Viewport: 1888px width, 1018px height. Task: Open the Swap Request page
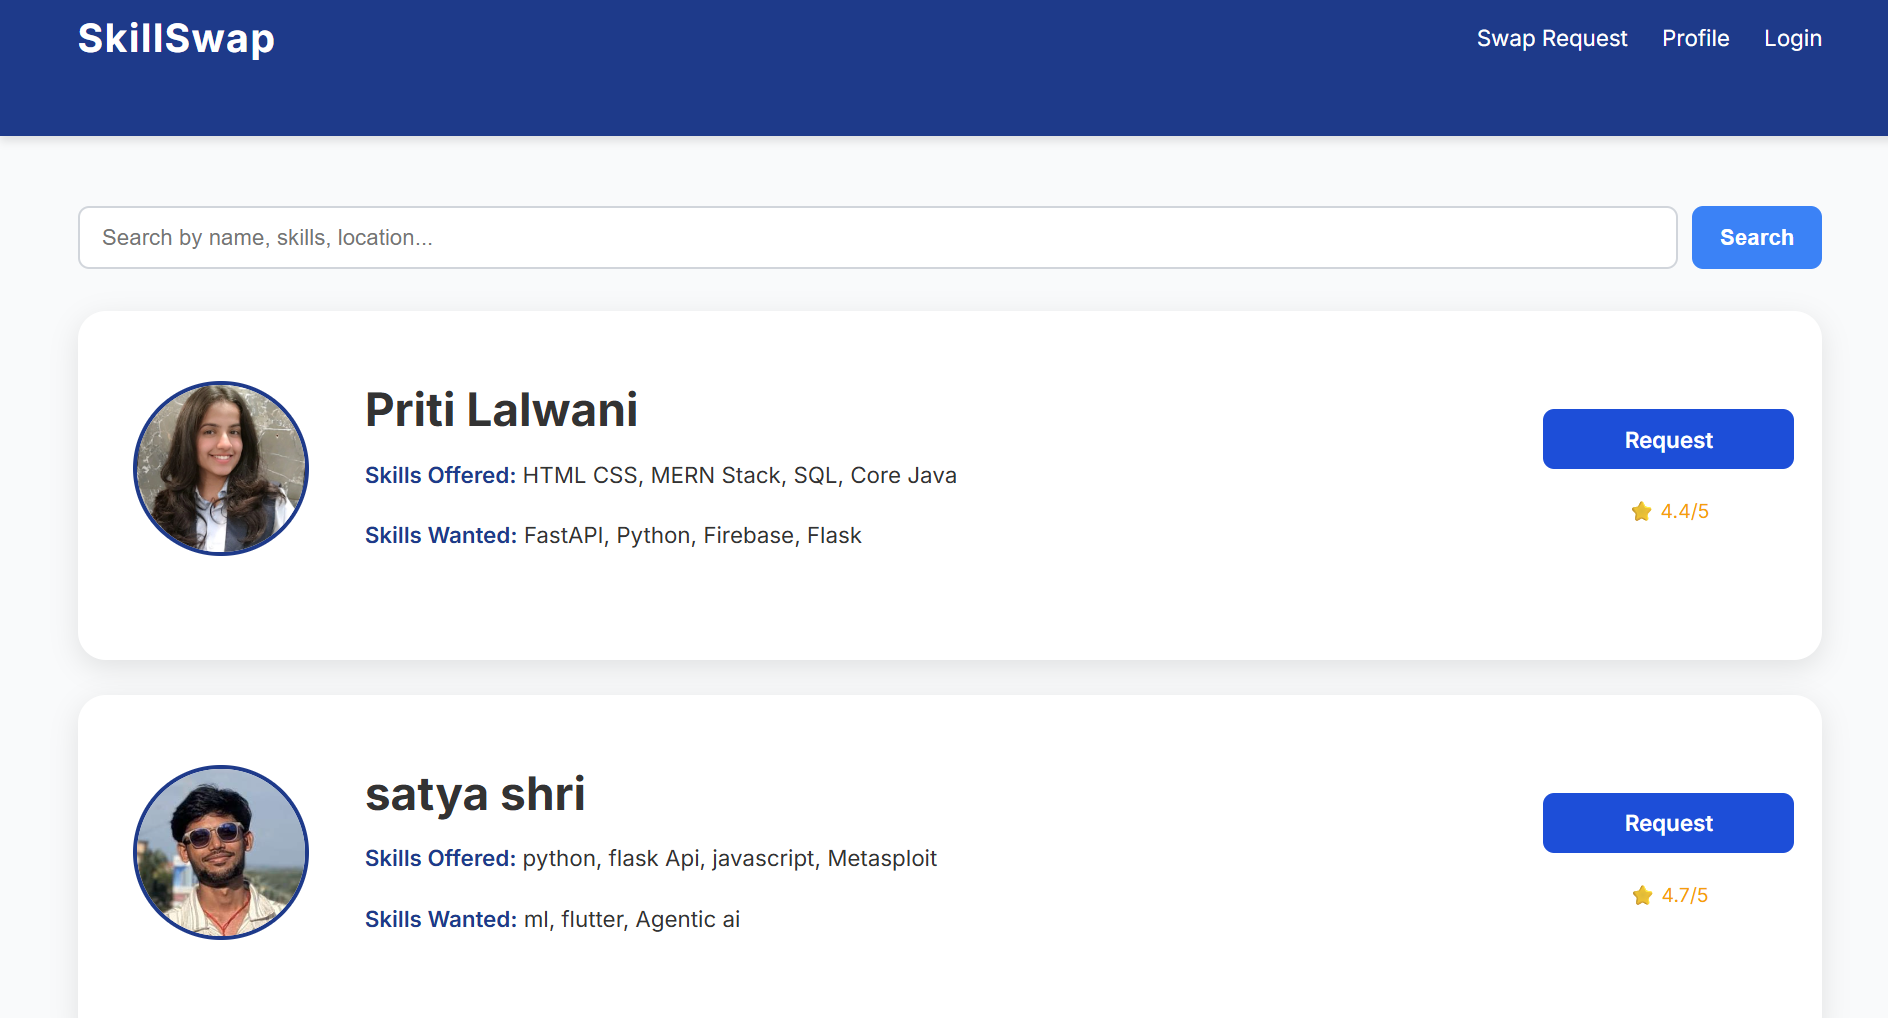[x=1551, y=39]
